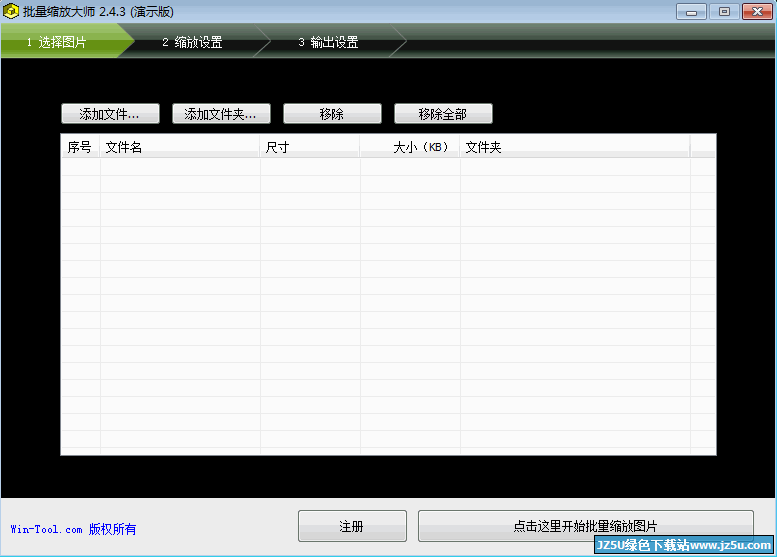The width and height of the screenshot is (777, 557).
Task: Start batch resizing with 点击这里开始批量缩放图片
Action: (x=585, y=526)
